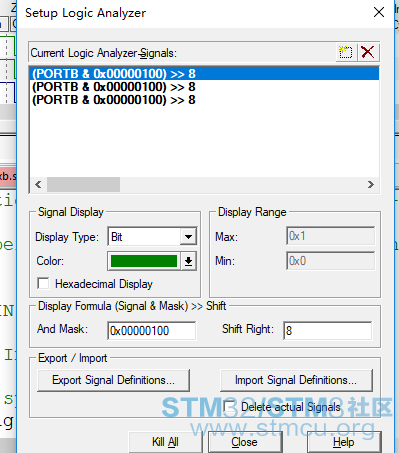Click the Min display range field
The width and height of the screenshot is (399, 453).
[x=330, y=261]
